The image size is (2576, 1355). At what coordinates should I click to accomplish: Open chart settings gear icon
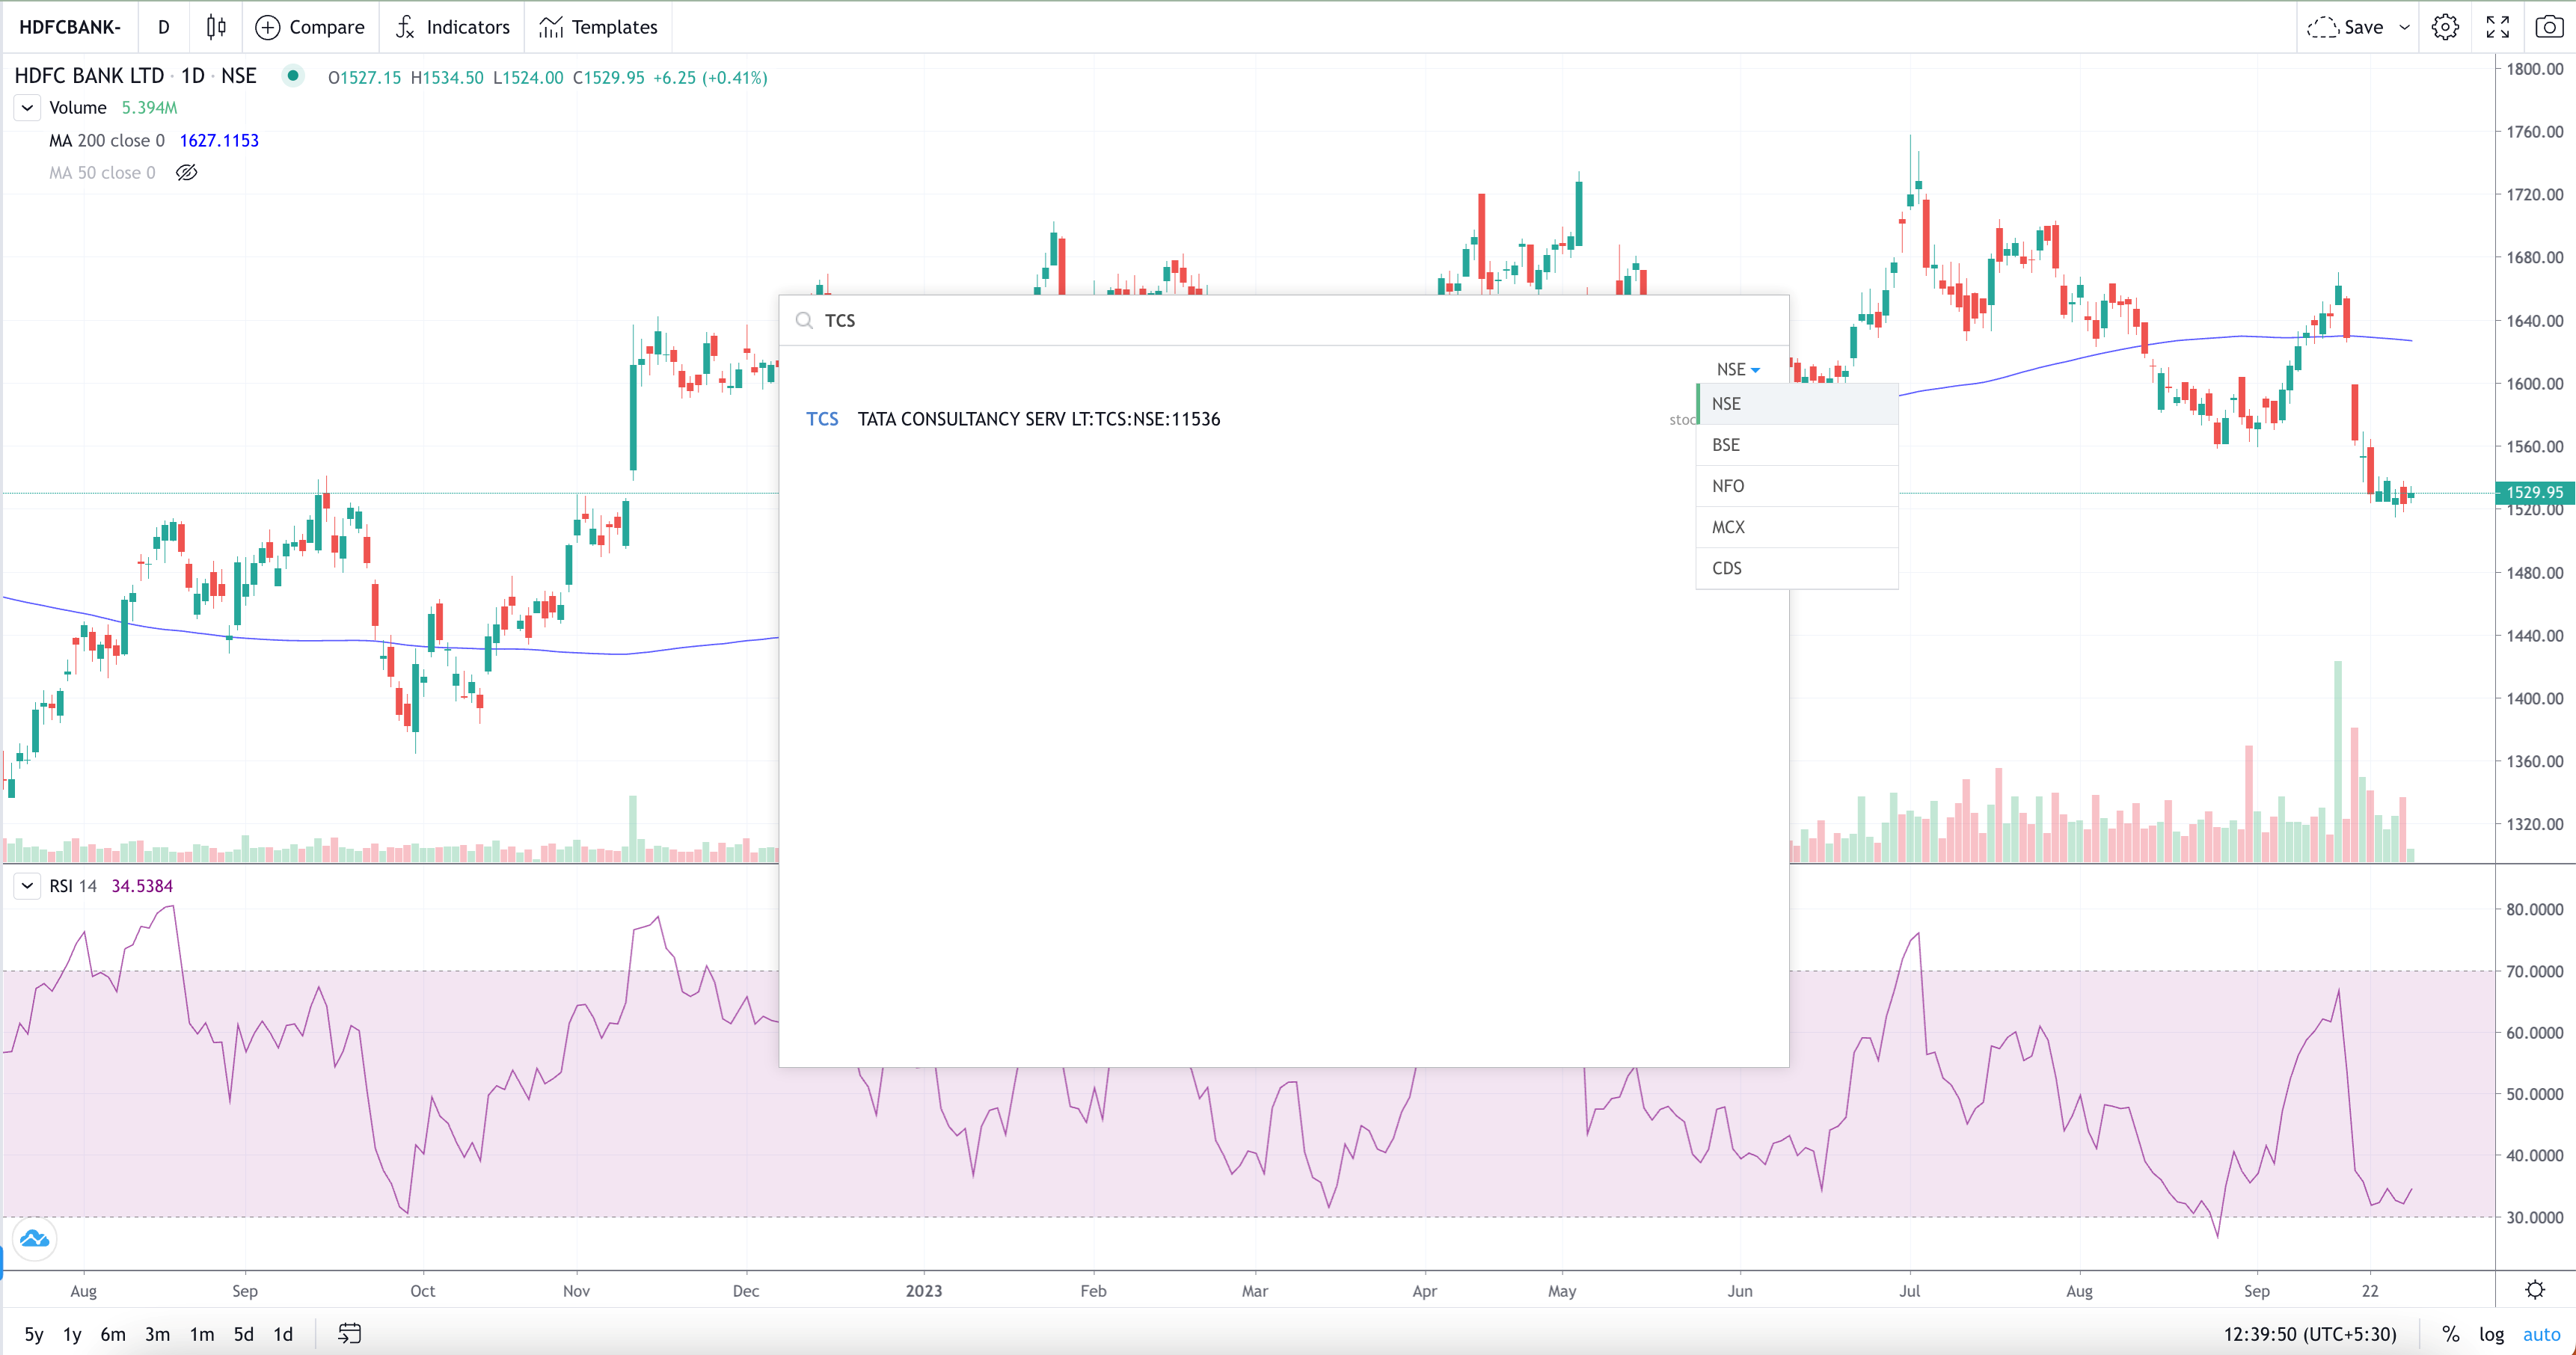pos(2445,27)
